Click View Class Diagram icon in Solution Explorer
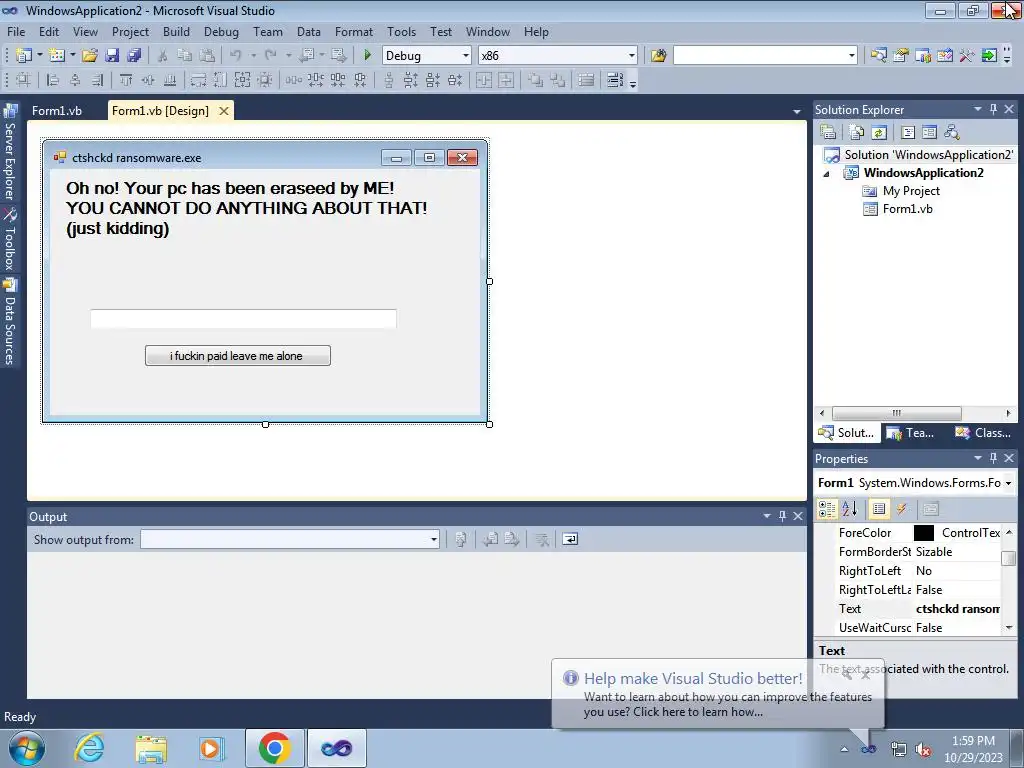The height and width of the screenshot is (768, 1024). pyautogui.click(x=952, y=133)
